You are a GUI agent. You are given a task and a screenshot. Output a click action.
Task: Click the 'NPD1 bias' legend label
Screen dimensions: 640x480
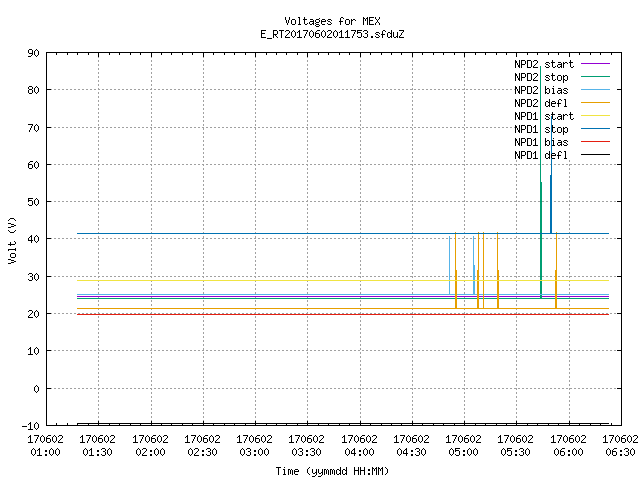[541, 142]
